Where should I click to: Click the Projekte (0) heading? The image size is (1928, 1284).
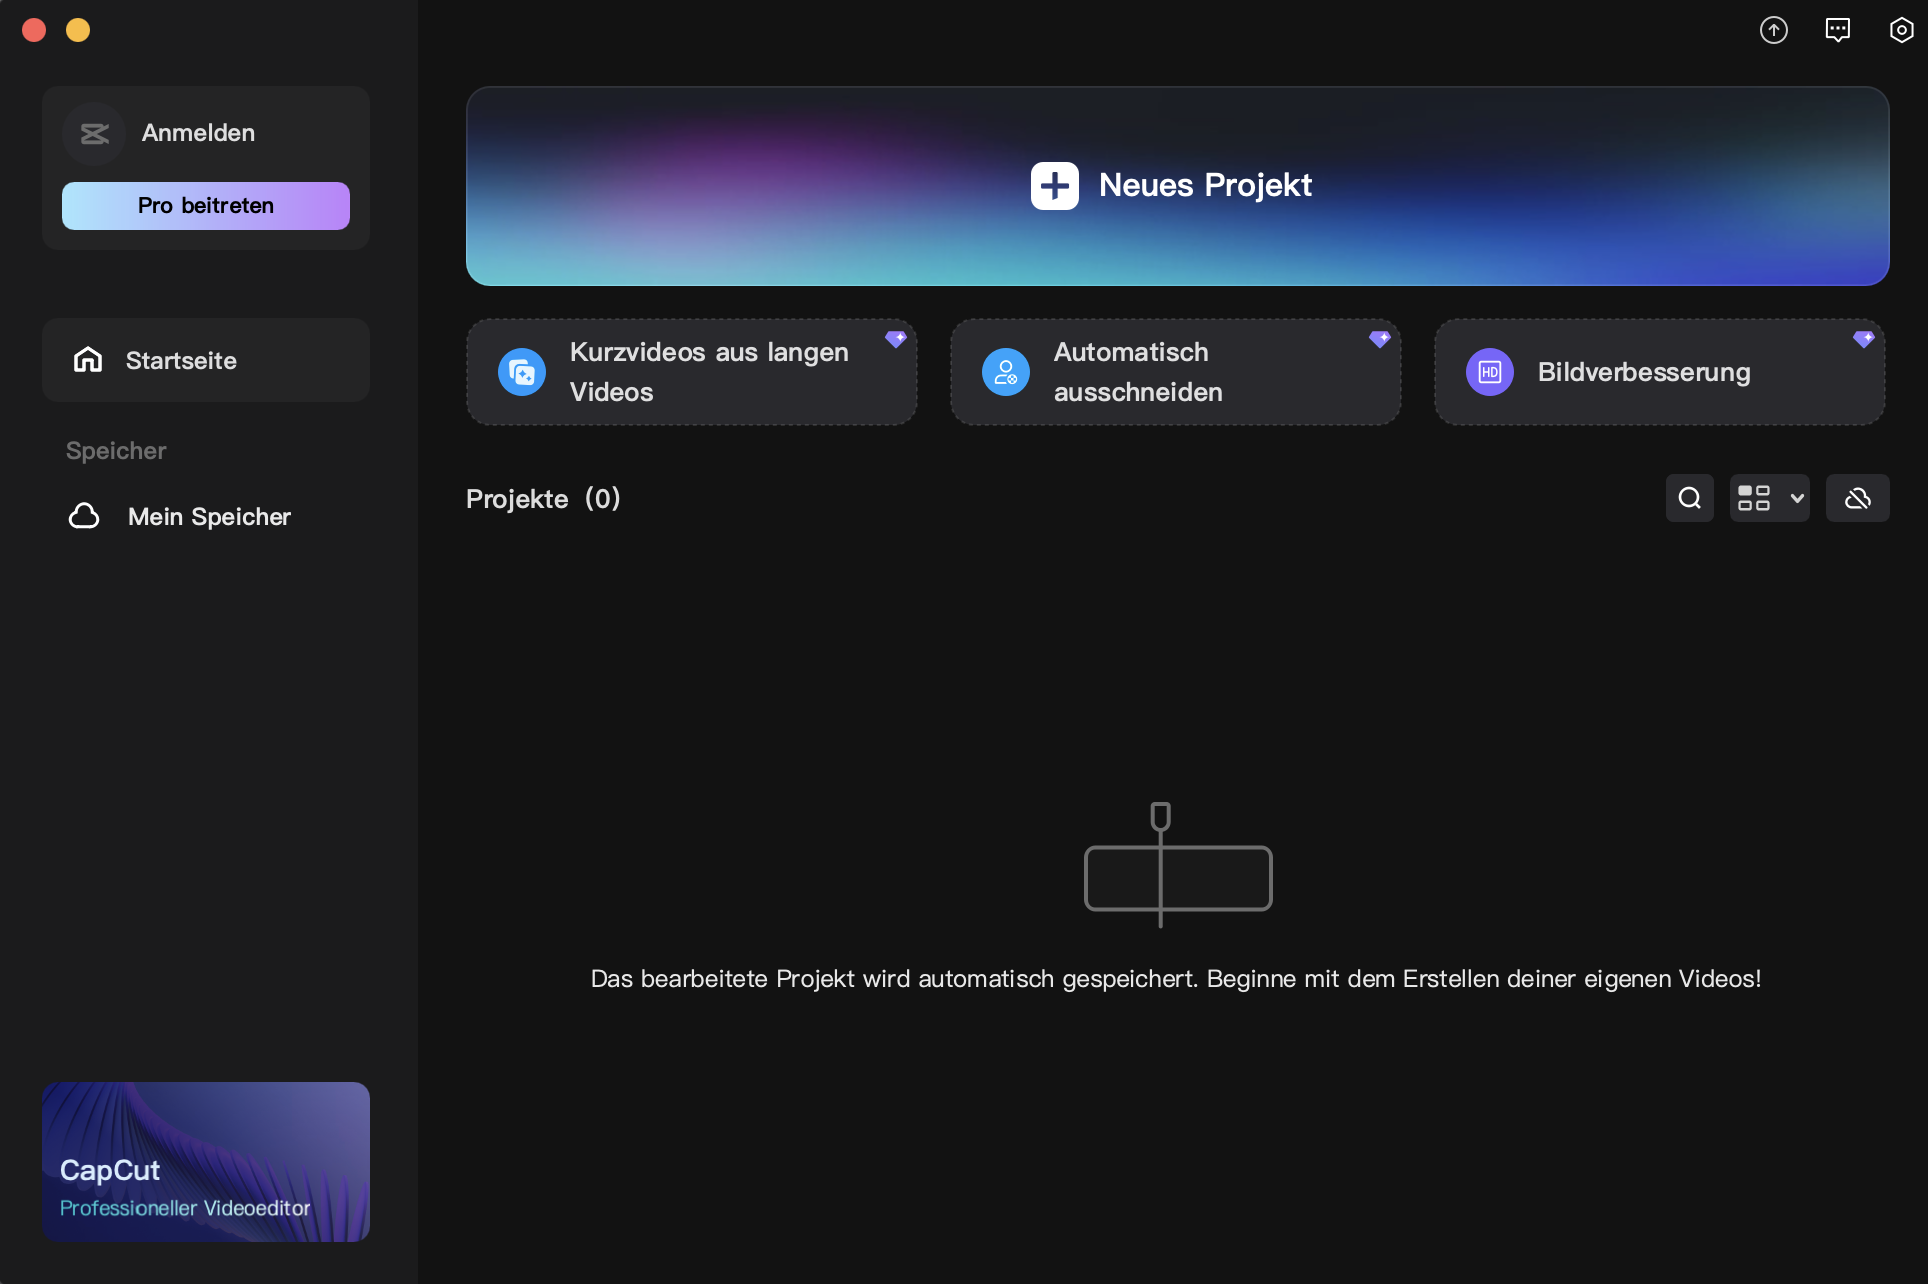543,498
